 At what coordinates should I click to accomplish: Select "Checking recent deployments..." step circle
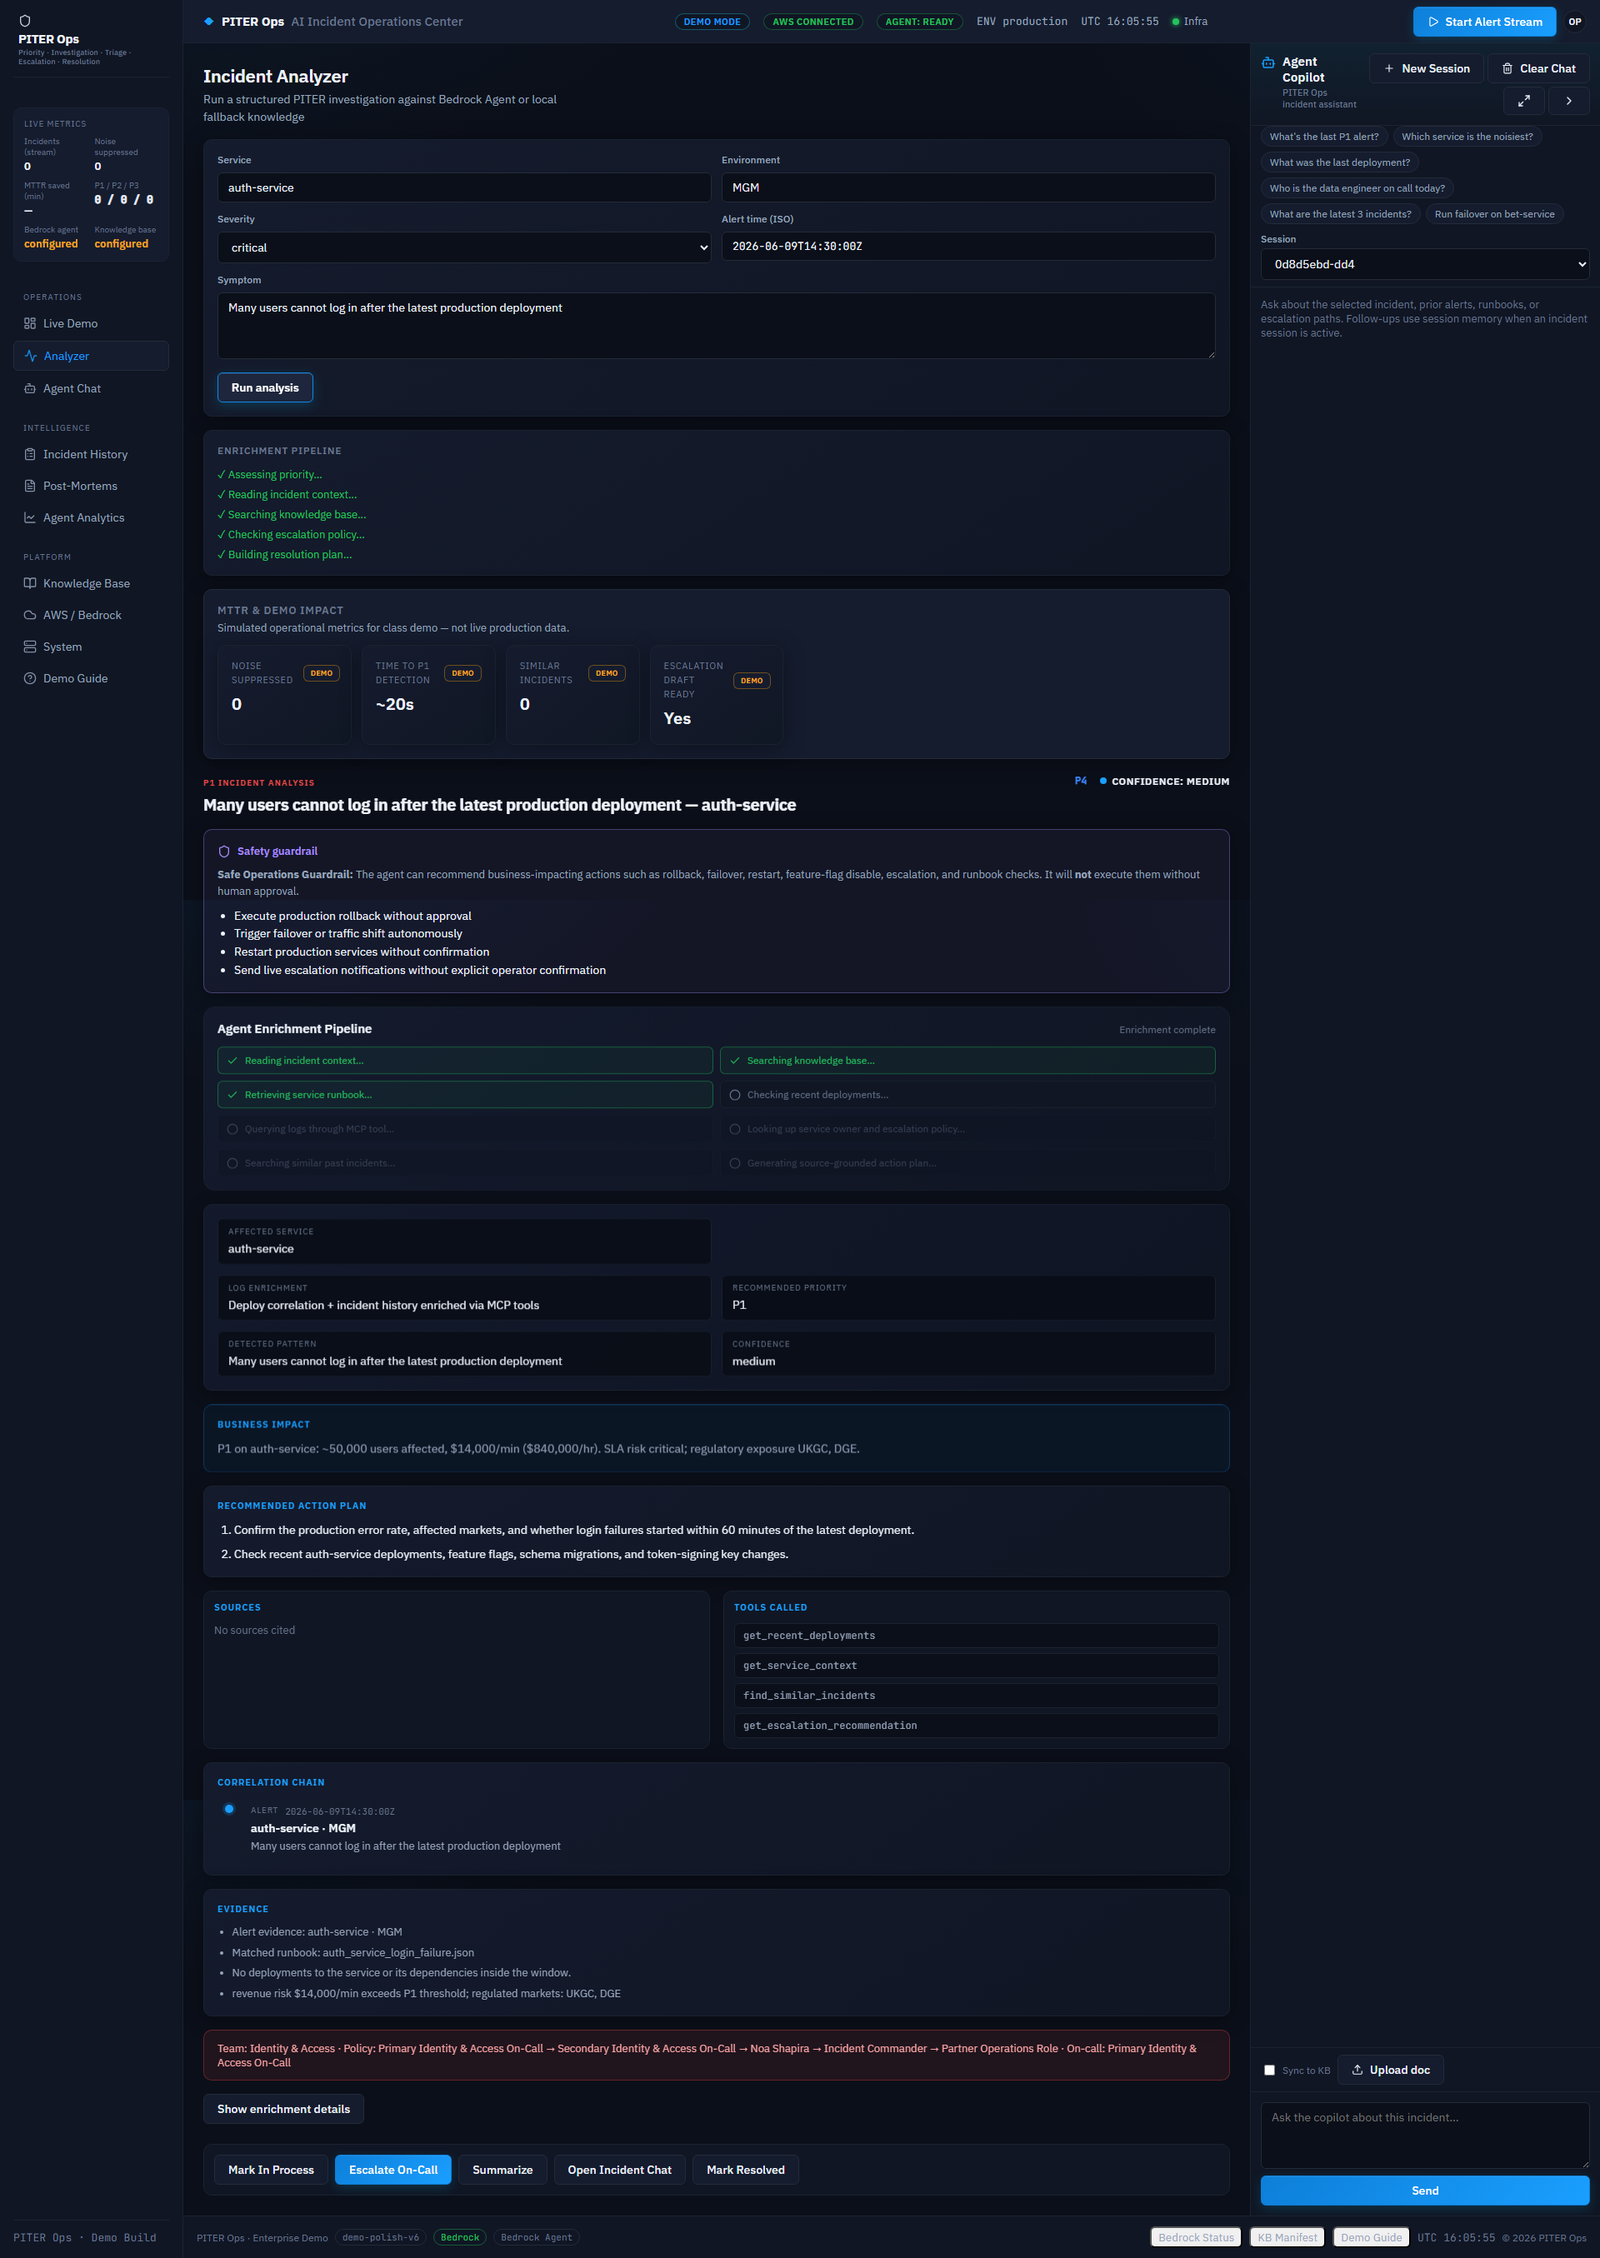tap(735, 1095)
